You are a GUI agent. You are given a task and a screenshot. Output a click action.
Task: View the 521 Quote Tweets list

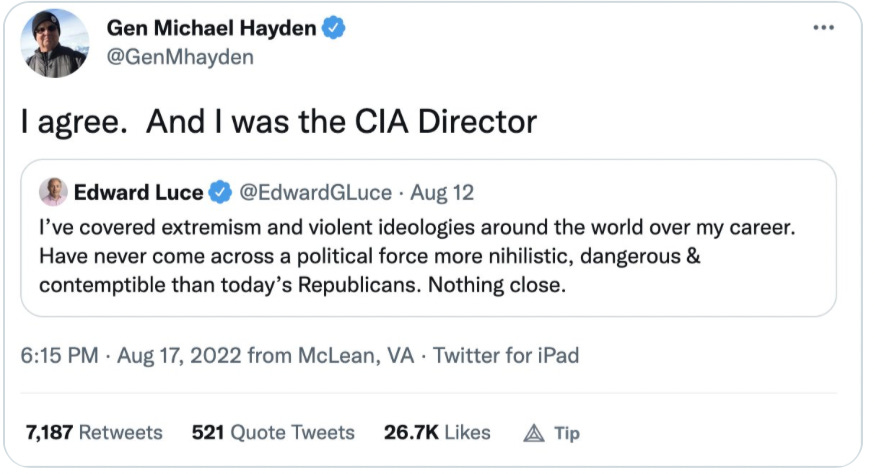[273, 432]
